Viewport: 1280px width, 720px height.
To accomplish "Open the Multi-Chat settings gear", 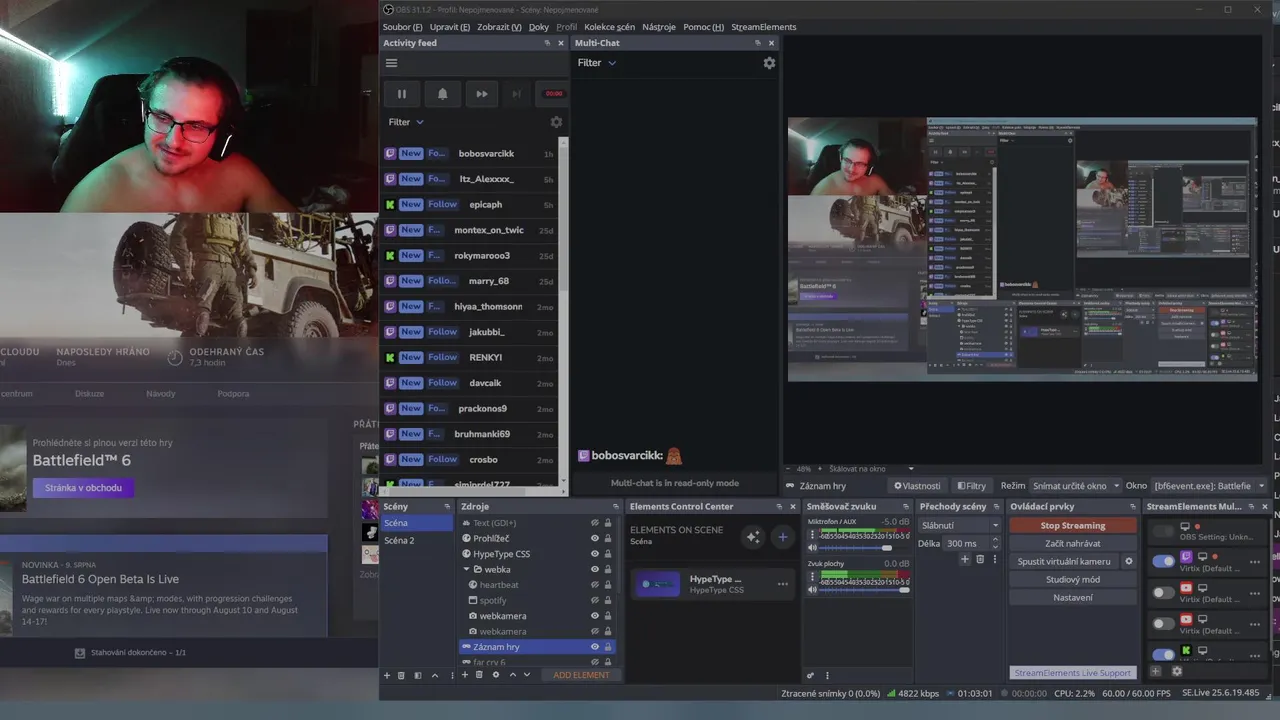I will click(x=769, y=63).
